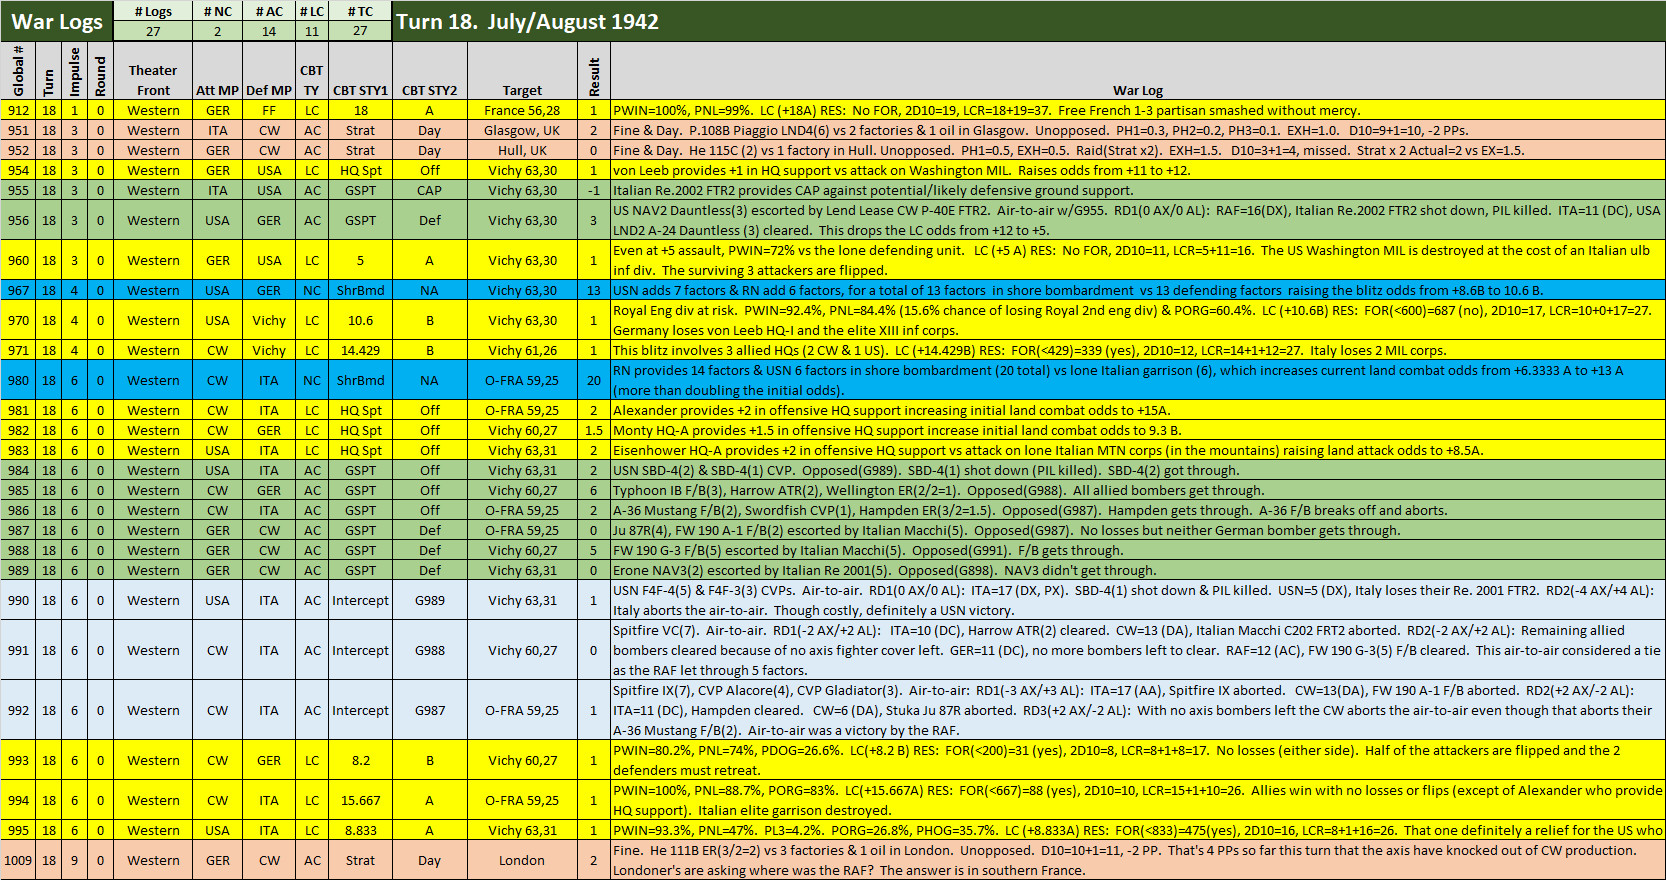
Task: Click the Result value "20" in row 980
Action: (594, 380)
